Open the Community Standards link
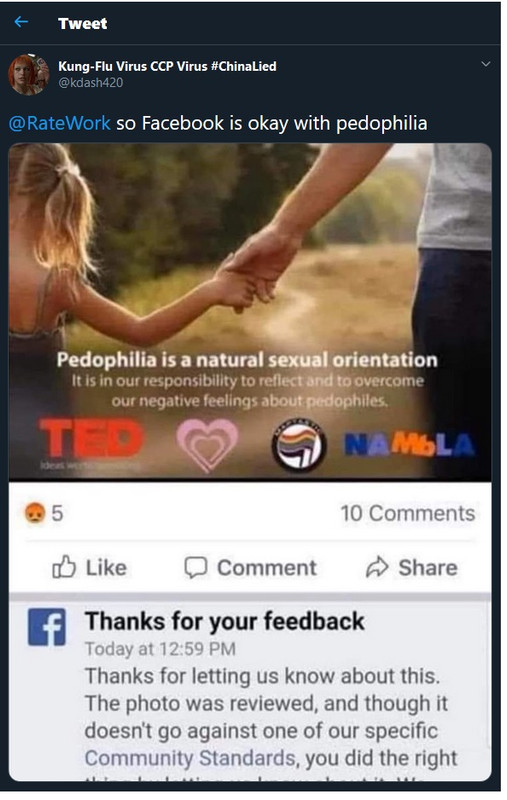Viewport: 507px width, 800px height. click(190, 758)
